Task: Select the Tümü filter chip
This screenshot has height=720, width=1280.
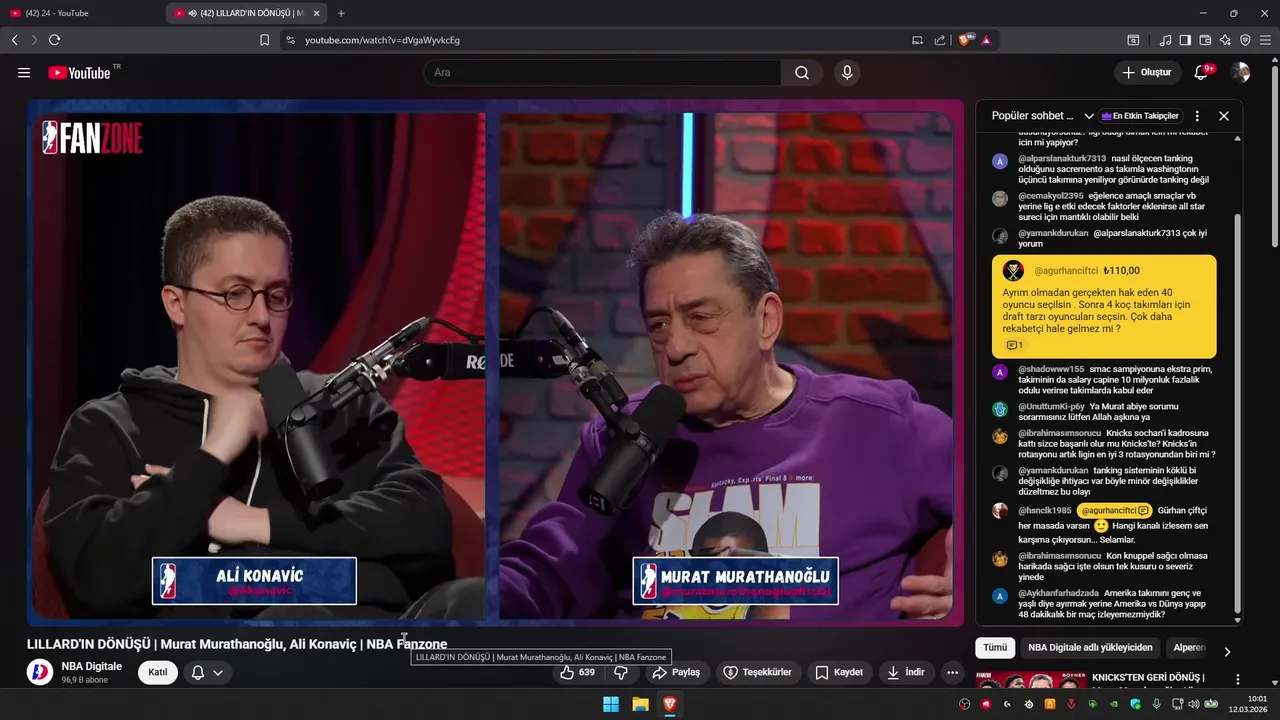Action: click(x=995, y=648)
